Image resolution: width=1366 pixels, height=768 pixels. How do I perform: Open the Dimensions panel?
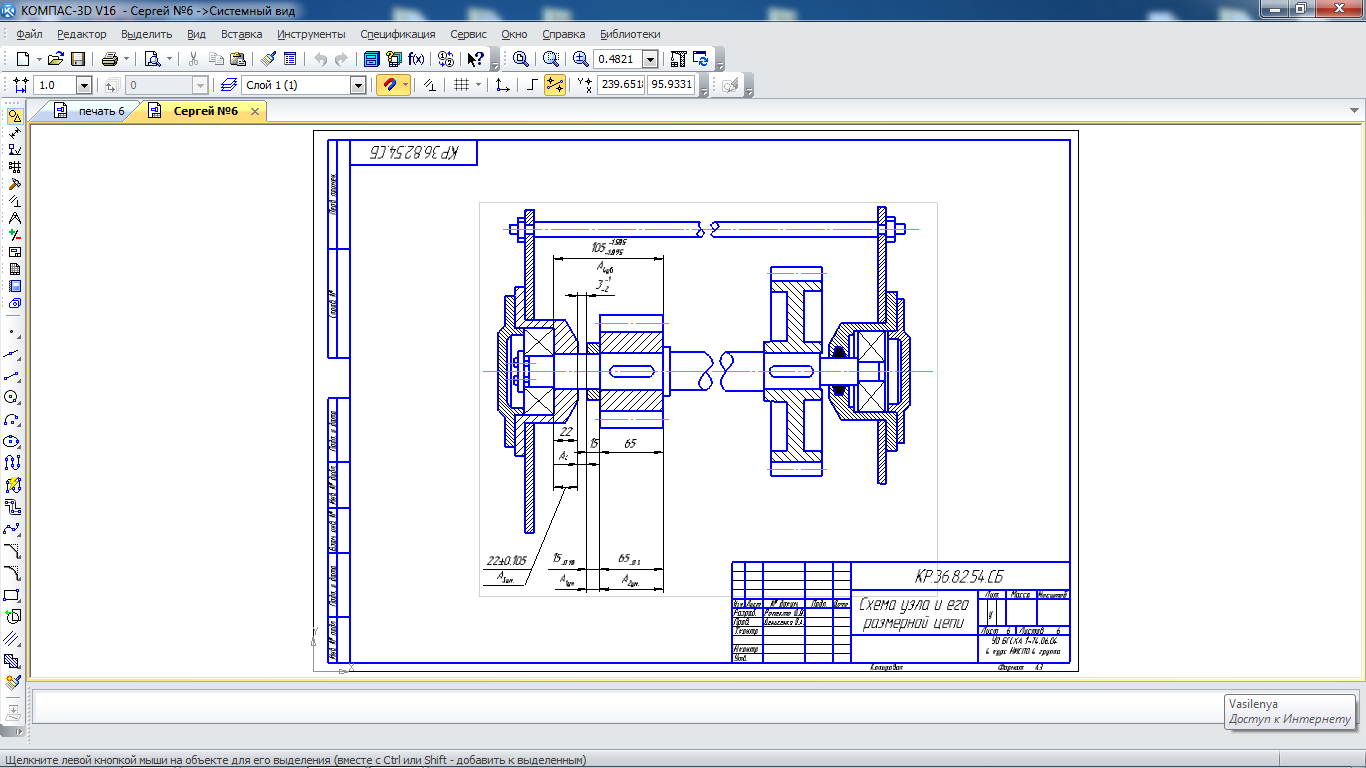click(x=14, y=132)
